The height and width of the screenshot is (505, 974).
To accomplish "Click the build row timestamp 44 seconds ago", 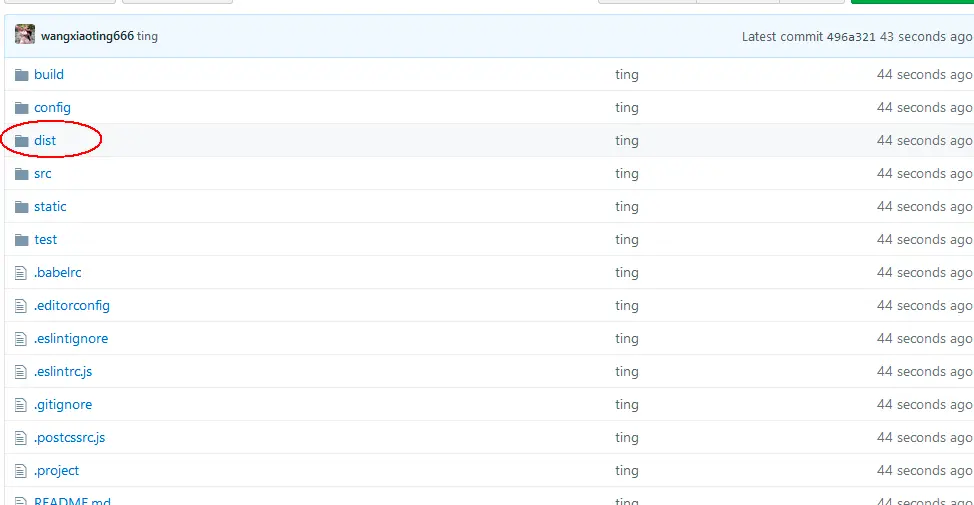I will click(924, 75).
